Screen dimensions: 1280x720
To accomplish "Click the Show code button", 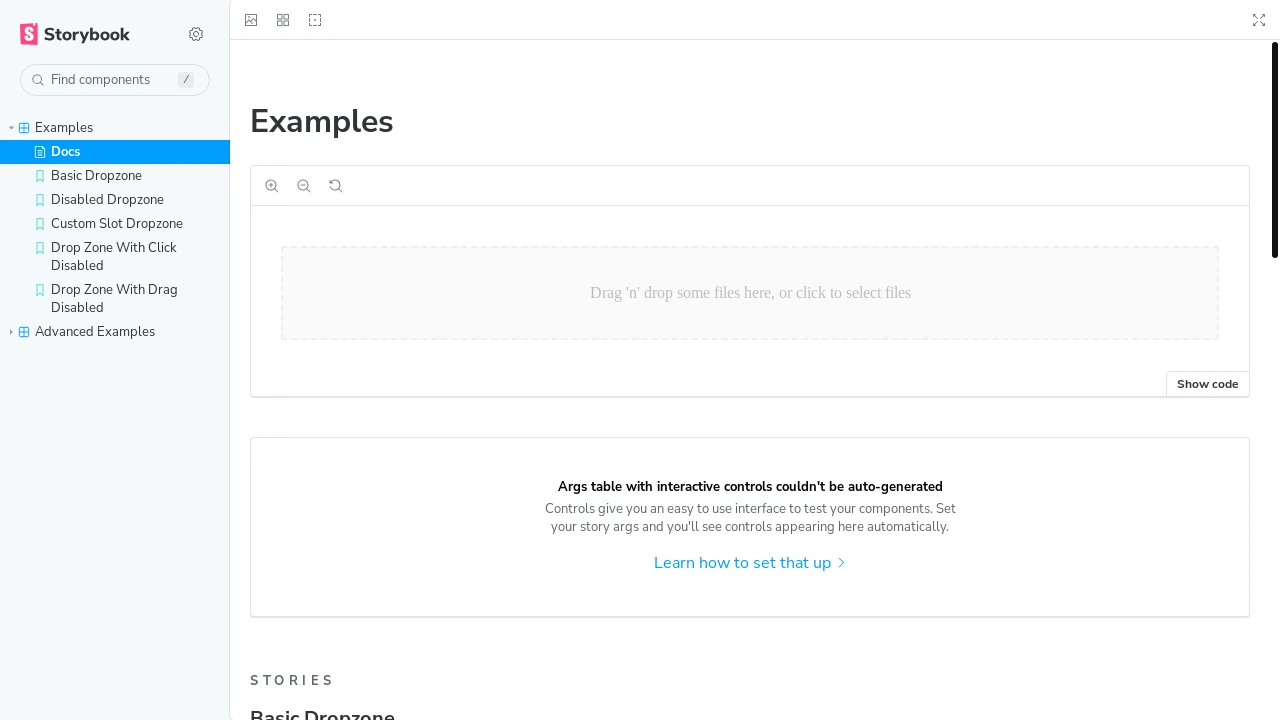I will point(1208,384).
